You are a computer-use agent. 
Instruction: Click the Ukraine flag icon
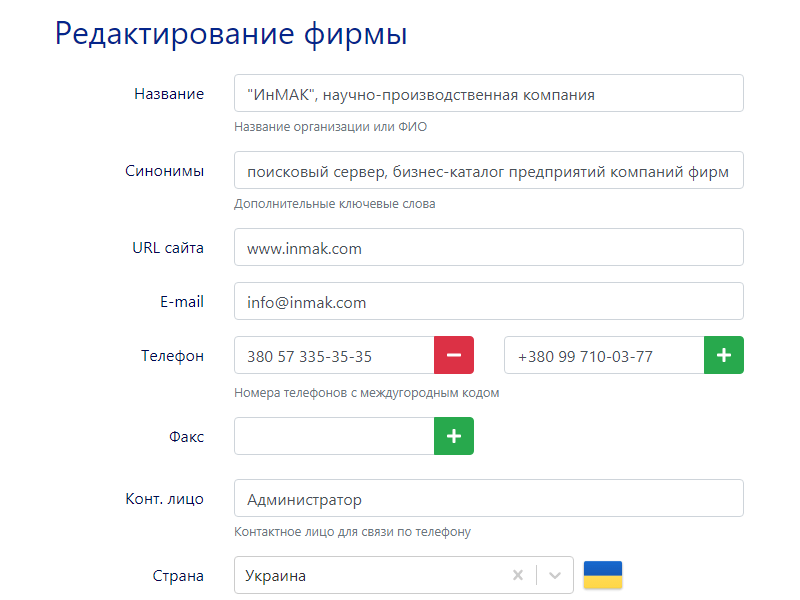click(603, 575)
